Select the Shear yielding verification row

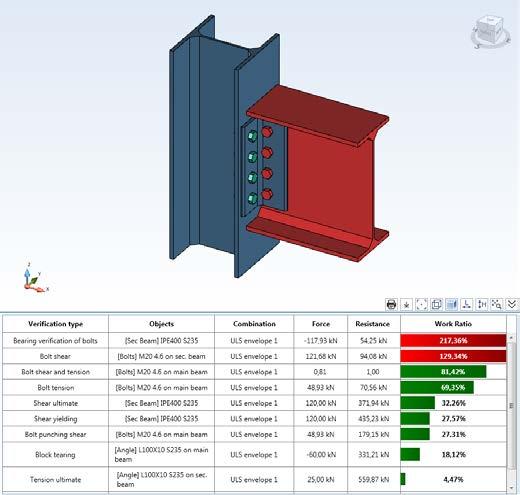point(254,419)
